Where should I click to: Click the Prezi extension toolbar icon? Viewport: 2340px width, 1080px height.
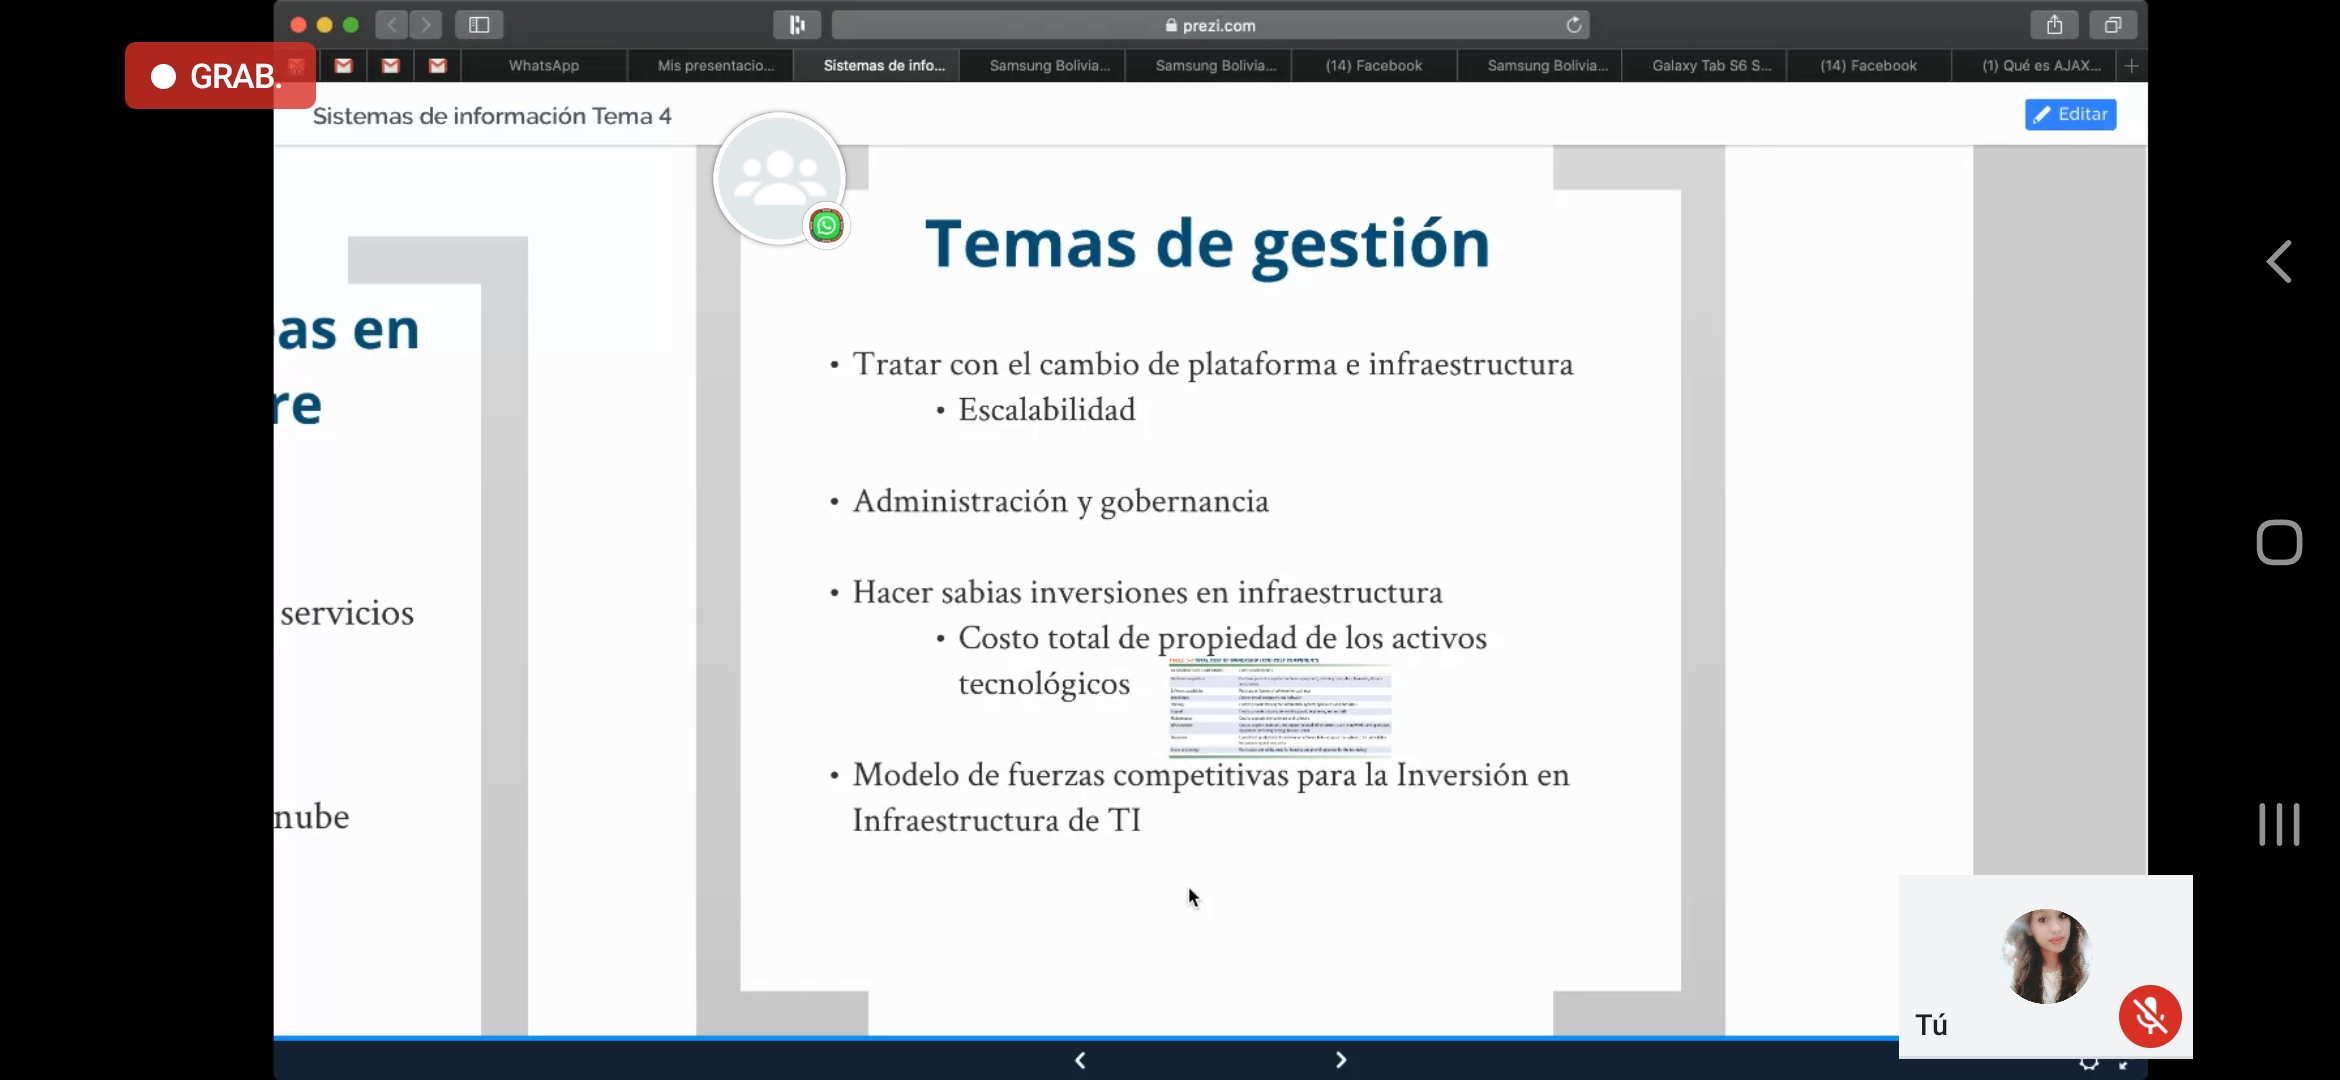[797, 25]
